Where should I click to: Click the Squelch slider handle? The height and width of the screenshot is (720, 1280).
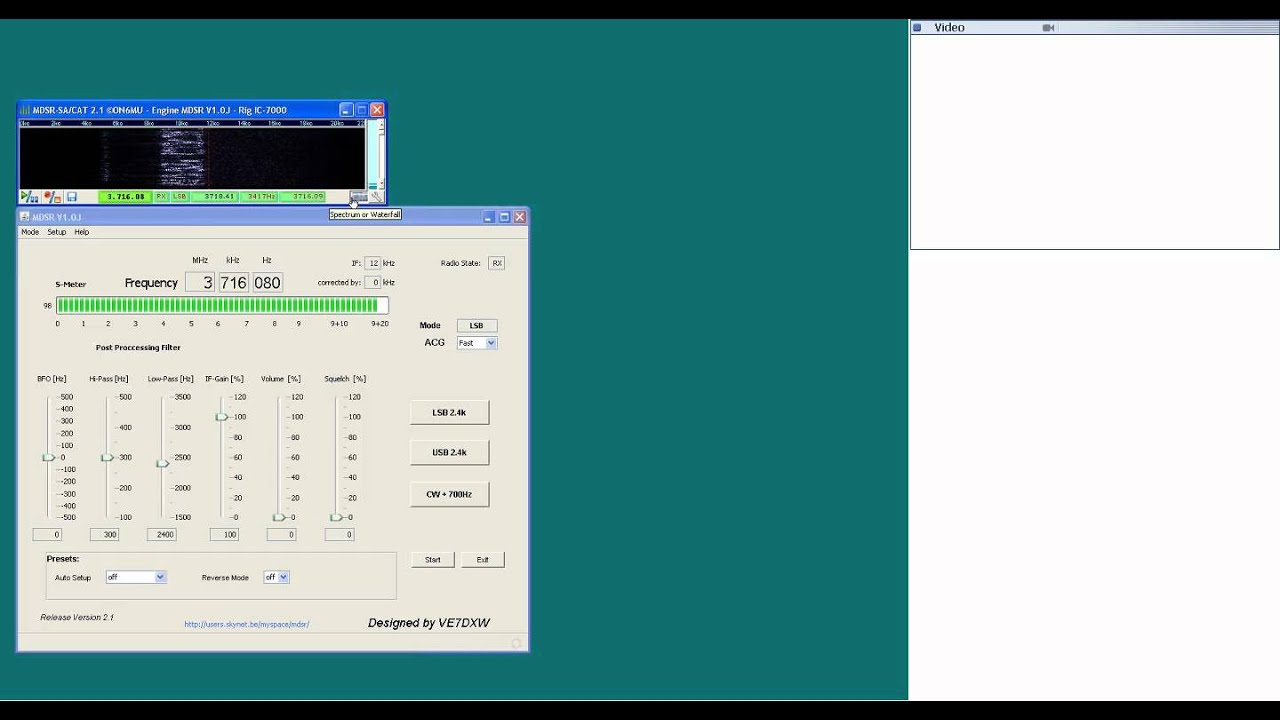pyautogui.click(x=336, y=517)
